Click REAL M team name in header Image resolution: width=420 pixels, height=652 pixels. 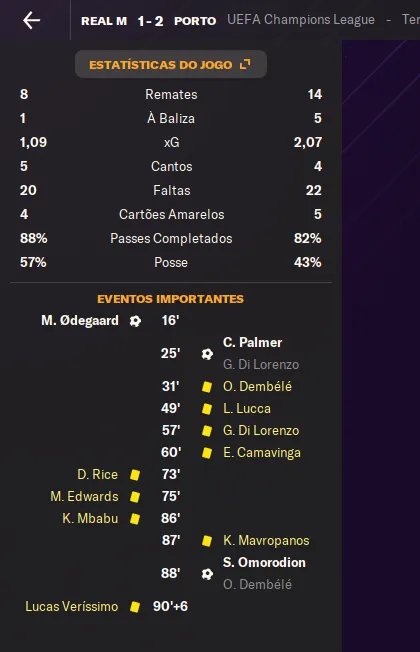click(x=104, y=21)
